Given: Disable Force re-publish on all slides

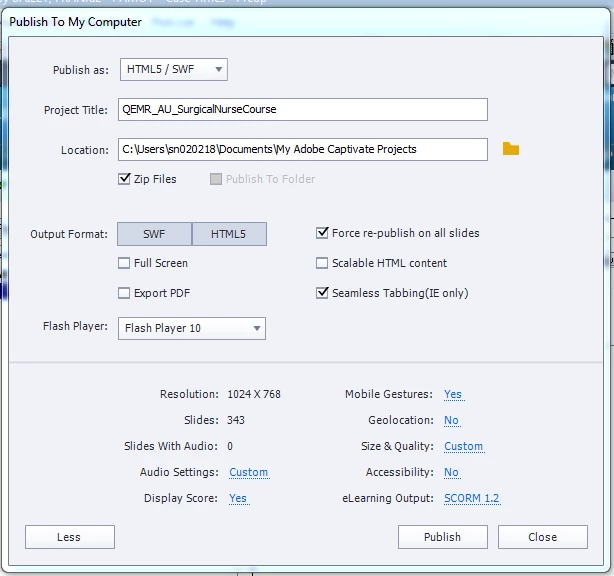Looking at the screenshot, I should (x=322, y=233).
